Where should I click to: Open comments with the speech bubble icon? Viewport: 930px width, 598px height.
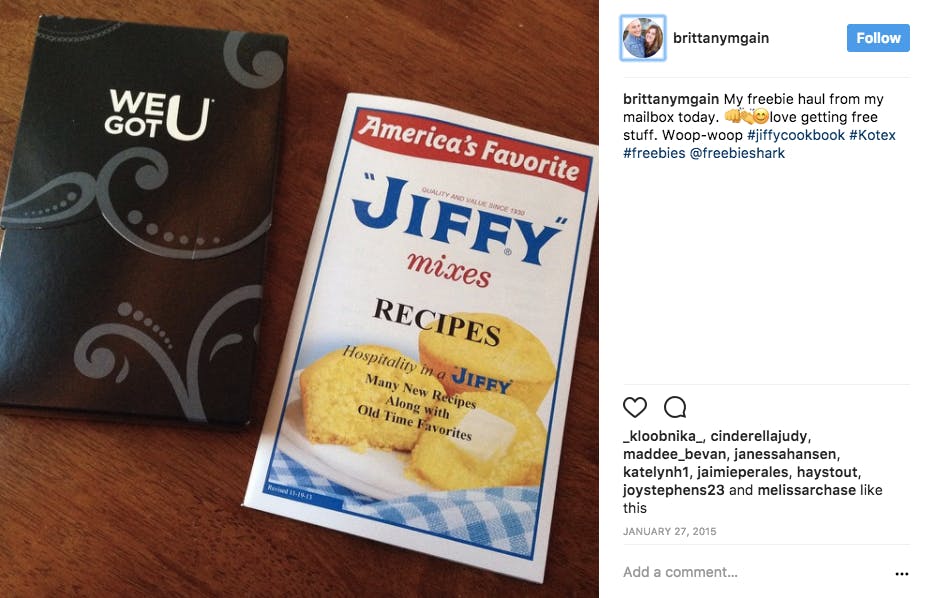tap(675, 407)
